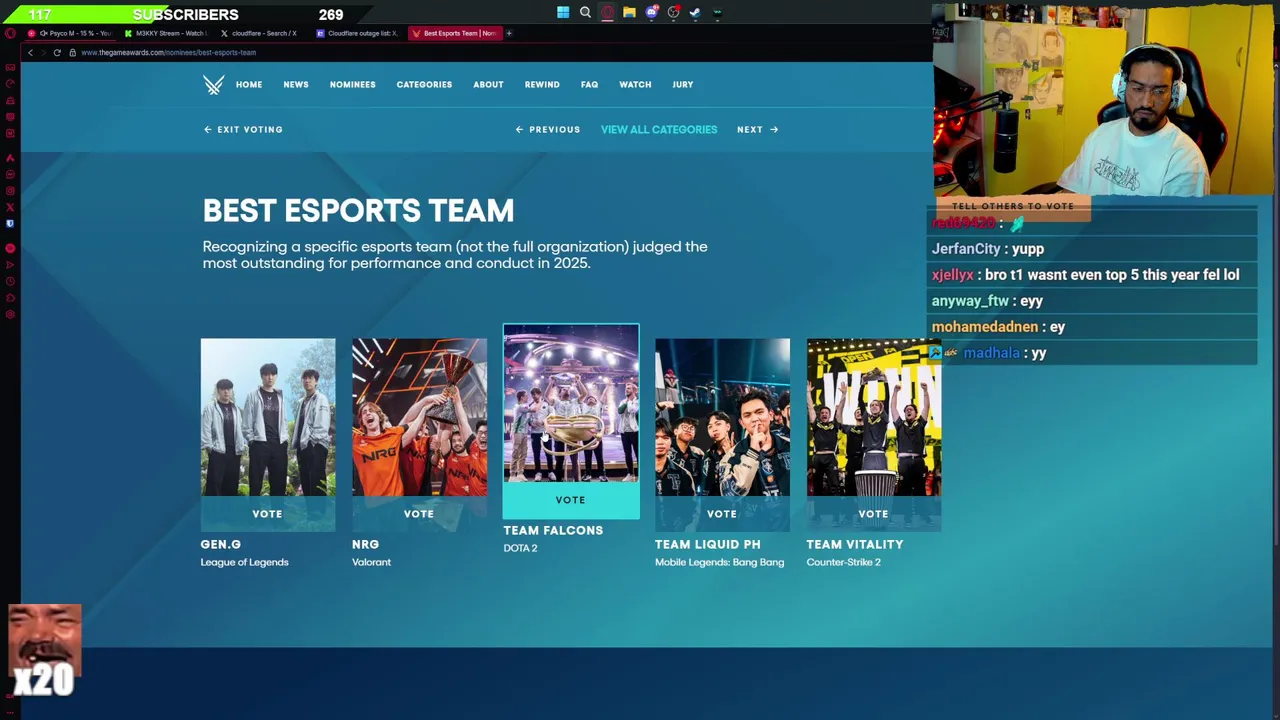Open the WATCH menu item

[x=635, y=85]
